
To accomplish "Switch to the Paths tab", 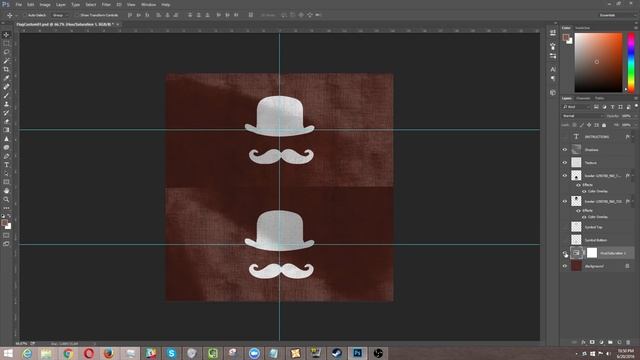I will coord(599,98).
